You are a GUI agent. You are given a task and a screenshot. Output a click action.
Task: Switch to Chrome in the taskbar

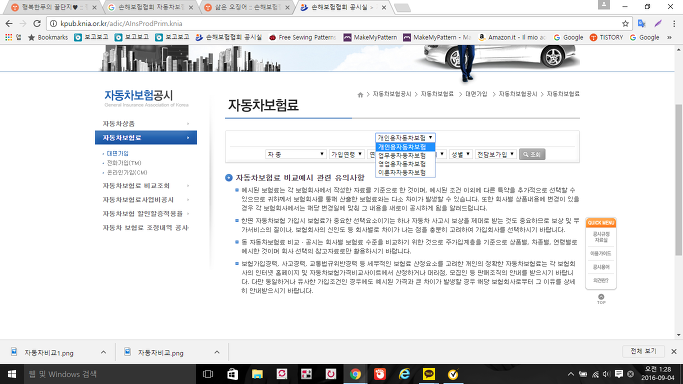point(355,374)
